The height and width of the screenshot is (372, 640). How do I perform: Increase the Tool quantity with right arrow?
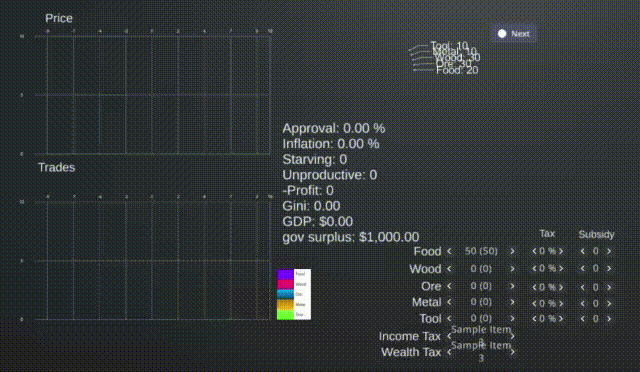(512, 319)
